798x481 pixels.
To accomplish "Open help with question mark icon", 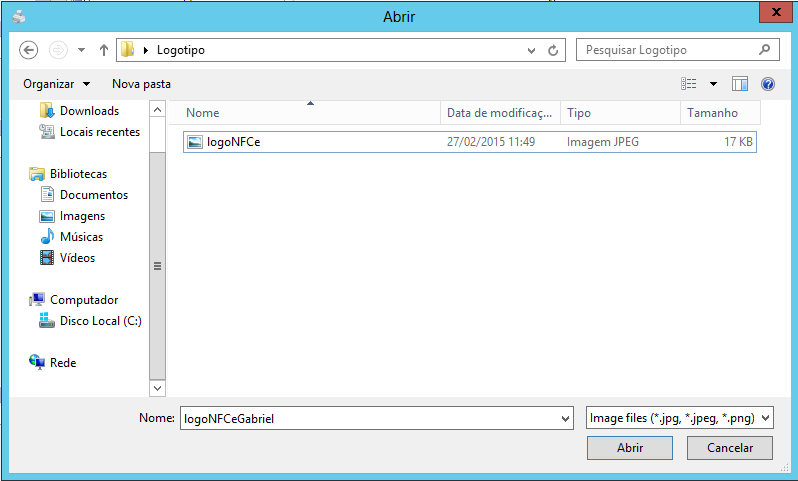I will 768,83.
